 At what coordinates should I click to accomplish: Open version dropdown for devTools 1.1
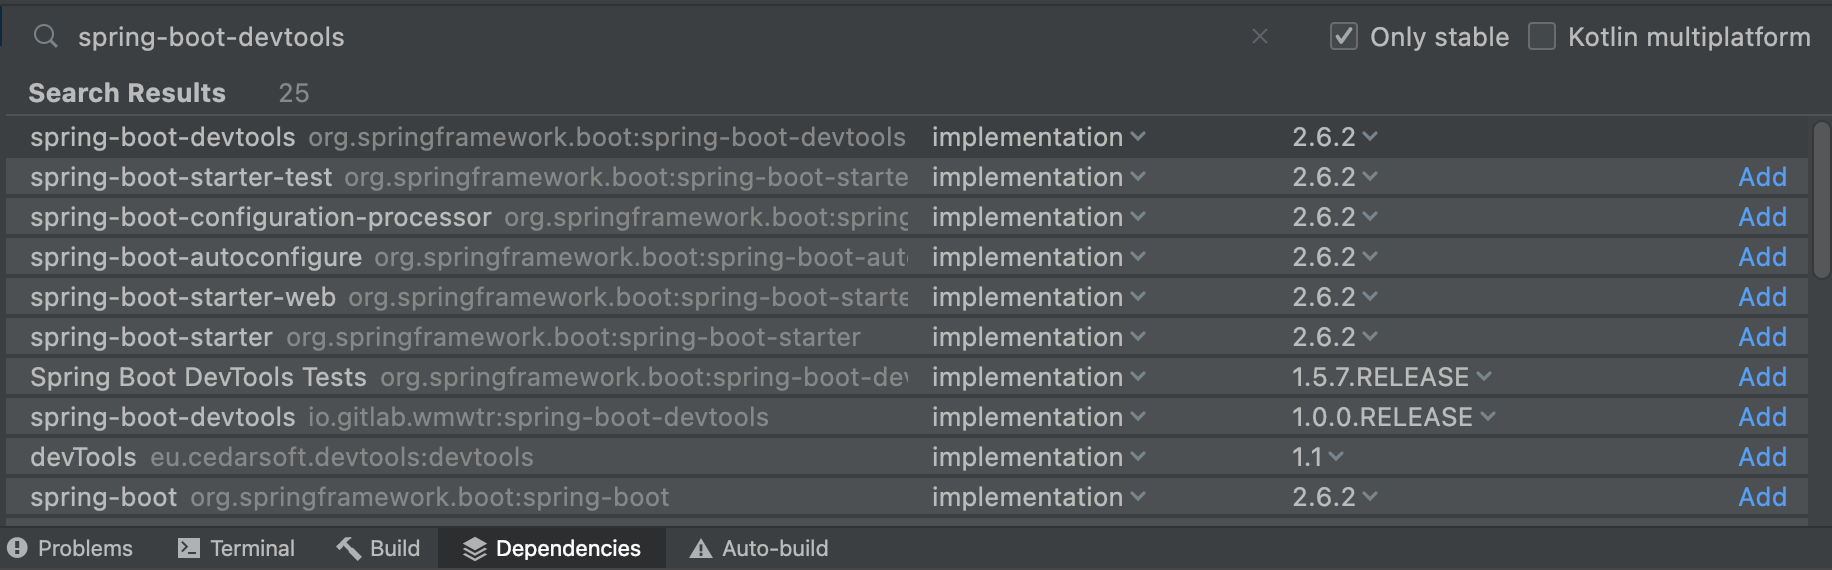click(1336, 457)
